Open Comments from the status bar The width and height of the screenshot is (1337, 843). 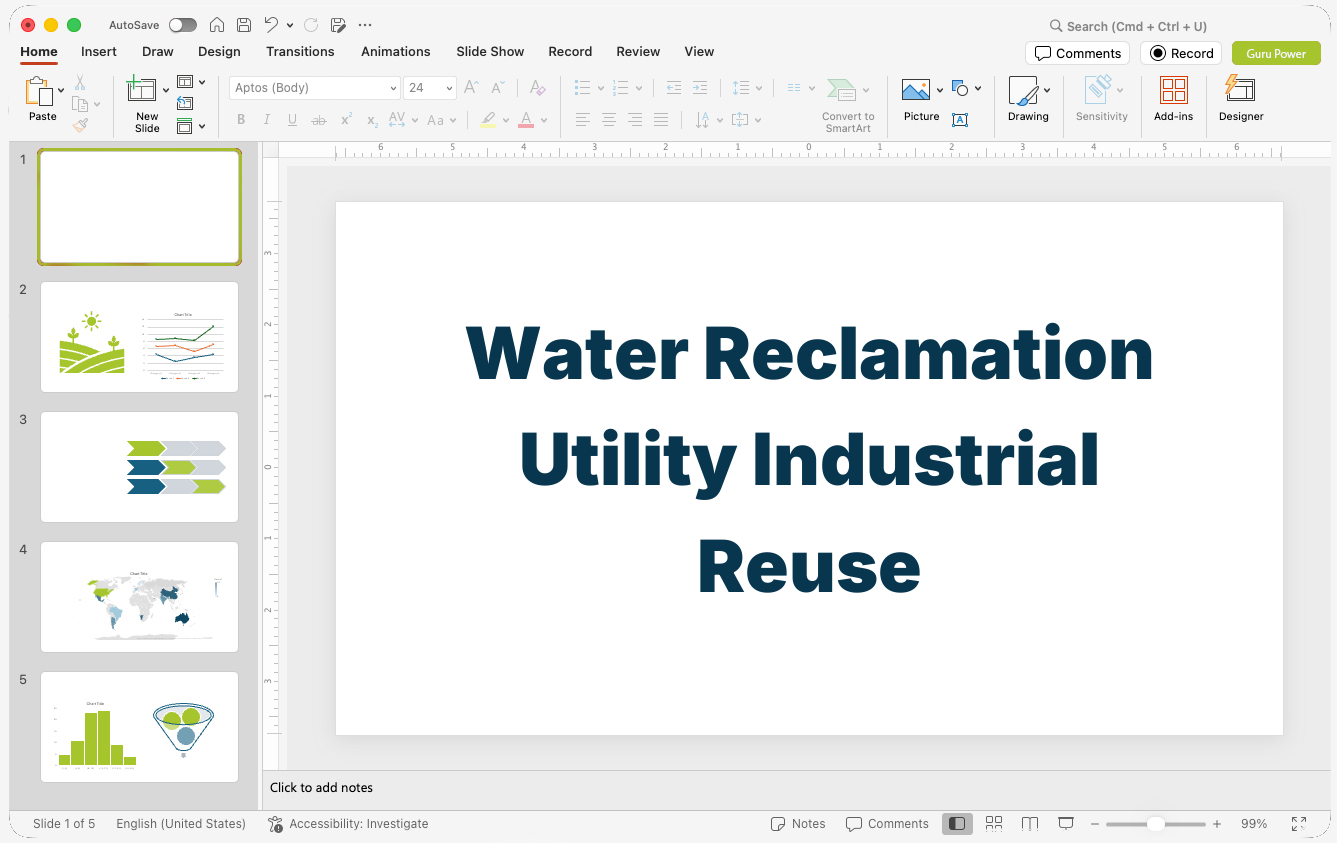(887, 824)
